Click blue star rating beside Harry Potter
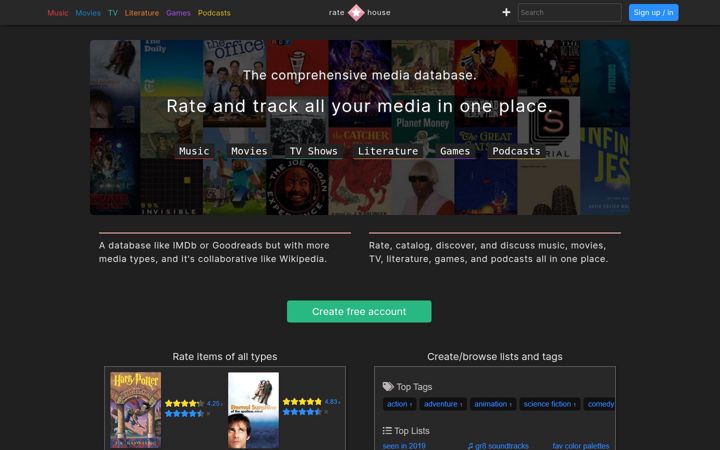The width and height of the screenshot is (720, 450). (x=185, y=413)
